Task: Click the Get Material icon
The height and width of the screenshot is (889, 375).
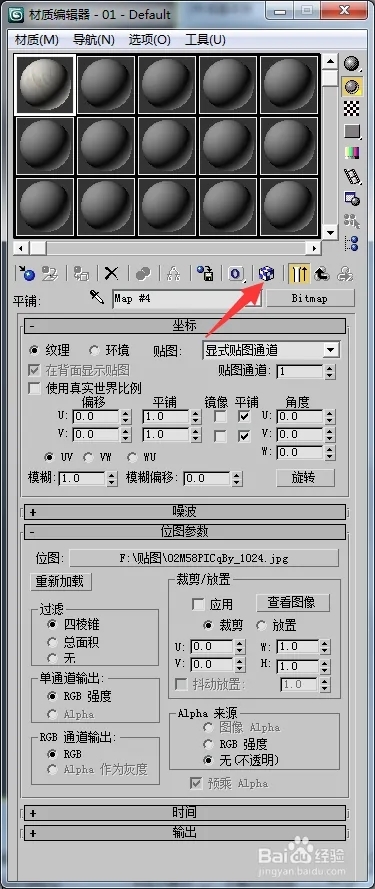Action: (x=26, y=273)
